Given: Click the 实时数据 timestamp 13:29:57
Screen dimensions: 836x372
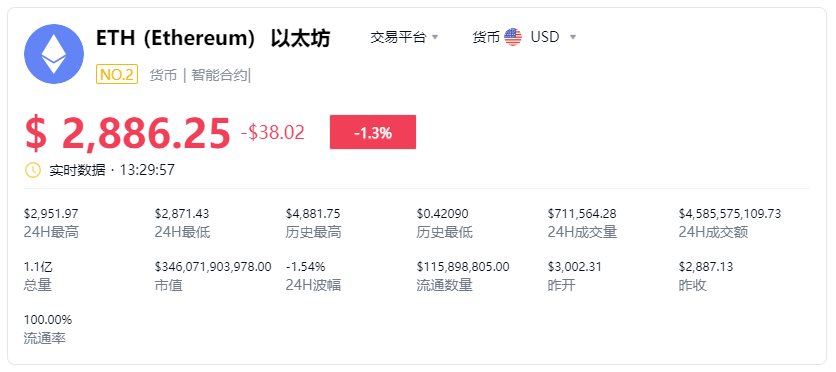Looking at the screenshot, I should coord(147,170).
